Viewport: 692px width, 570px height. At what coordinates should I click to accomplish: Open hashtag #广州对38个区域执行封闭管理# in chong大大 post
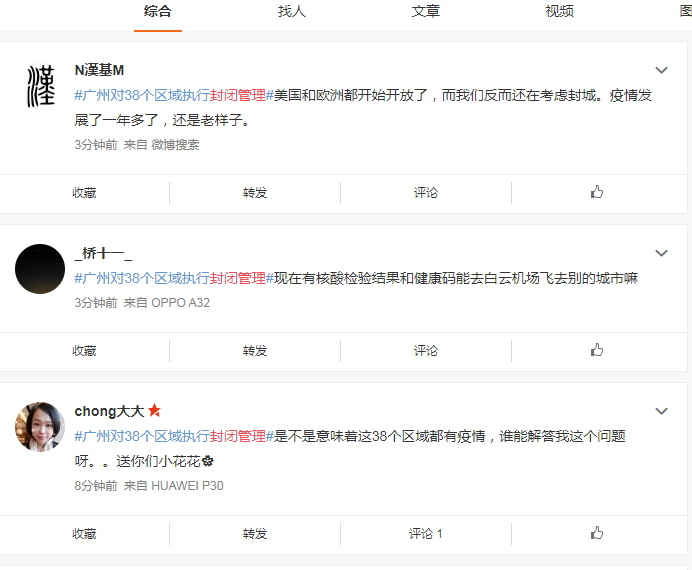coord(174,436)
